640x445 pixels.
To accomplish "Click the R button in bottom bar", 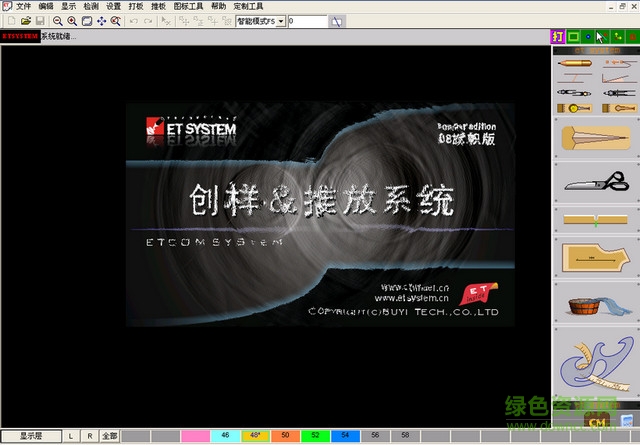I will click(89, 436).
